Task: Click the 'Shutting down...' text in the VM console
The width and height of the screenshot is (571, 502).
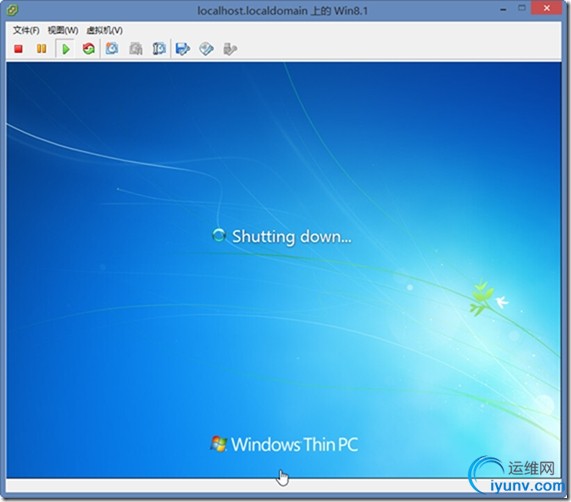Action: pos(292,237)
